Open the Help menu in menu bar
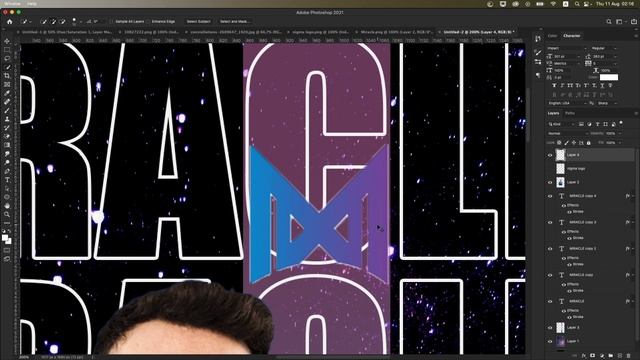640x360 pixels. [31, 4]
